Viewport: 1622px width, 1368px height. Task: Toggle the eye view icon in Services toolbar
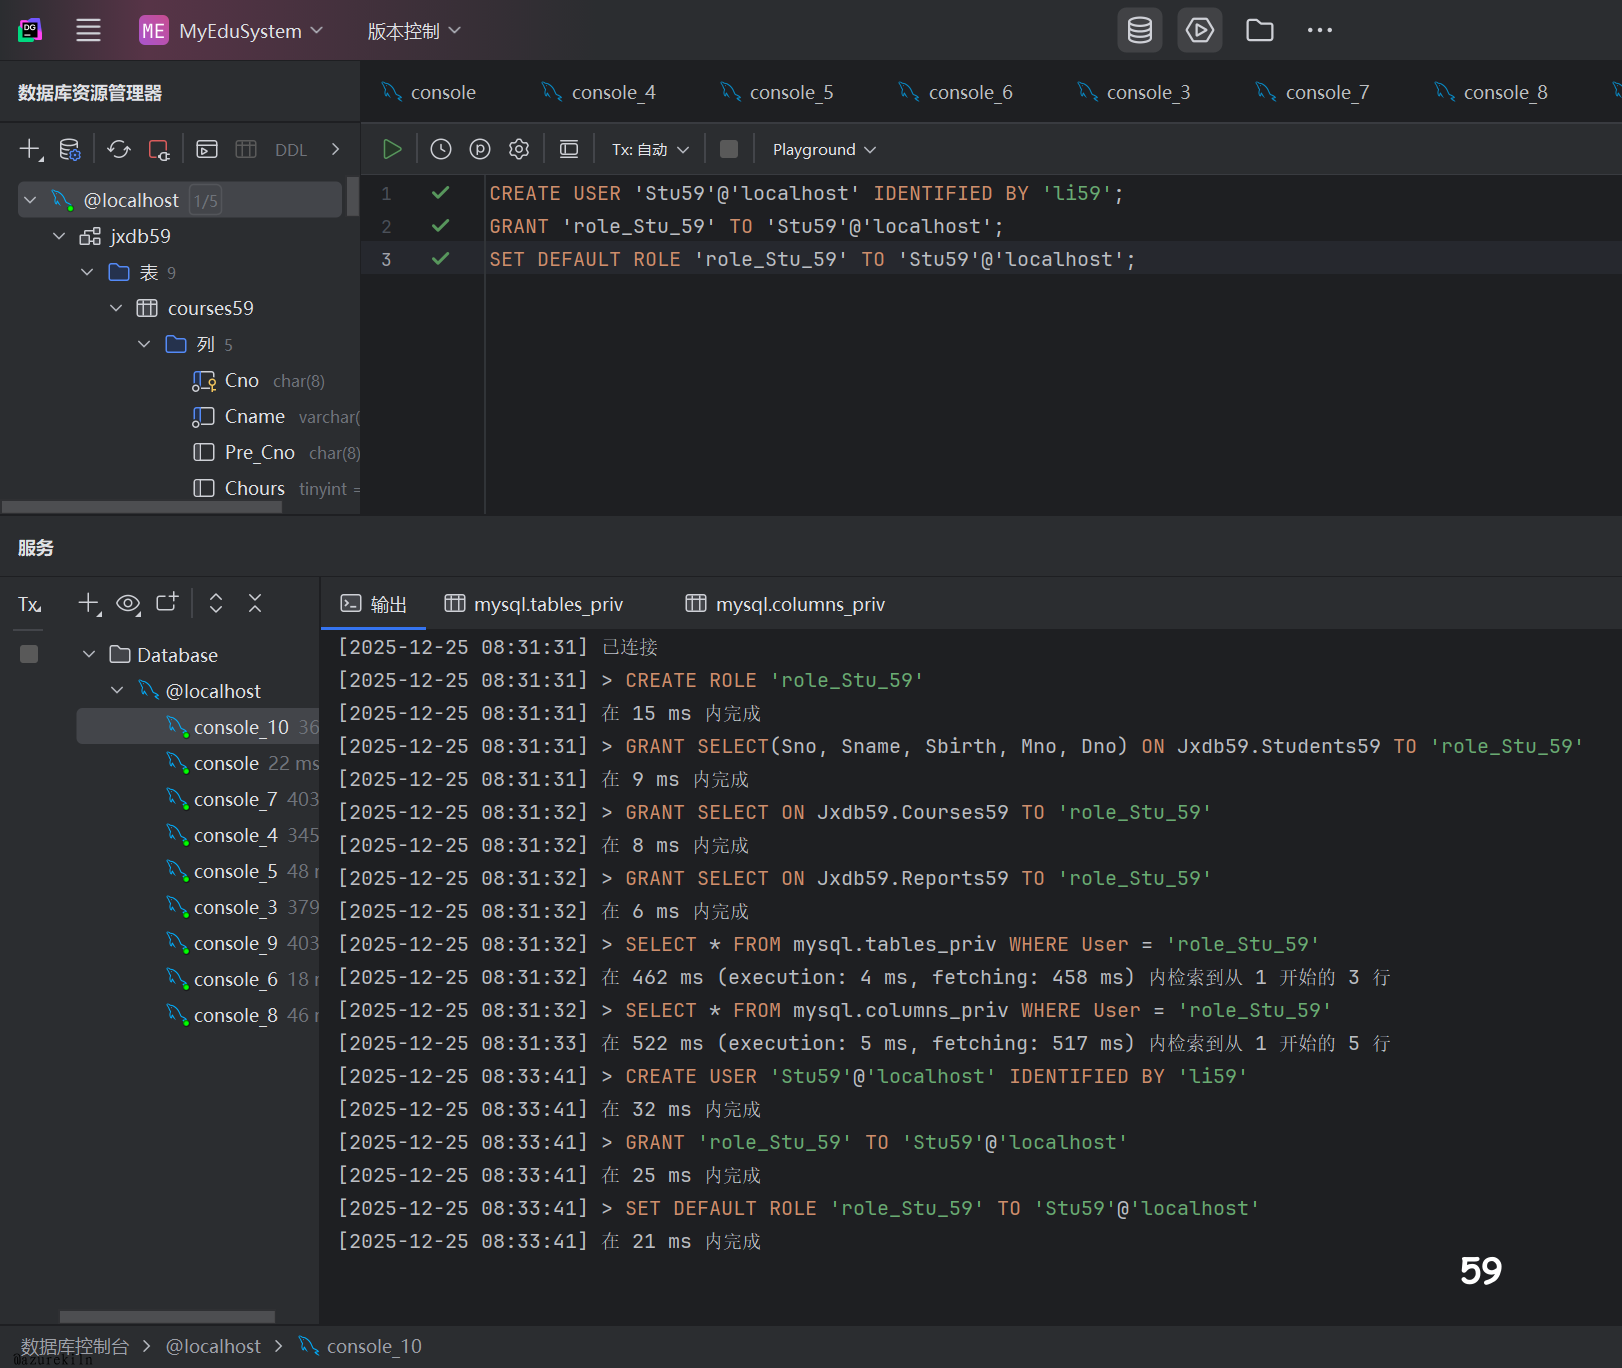(x=128, y=603)
